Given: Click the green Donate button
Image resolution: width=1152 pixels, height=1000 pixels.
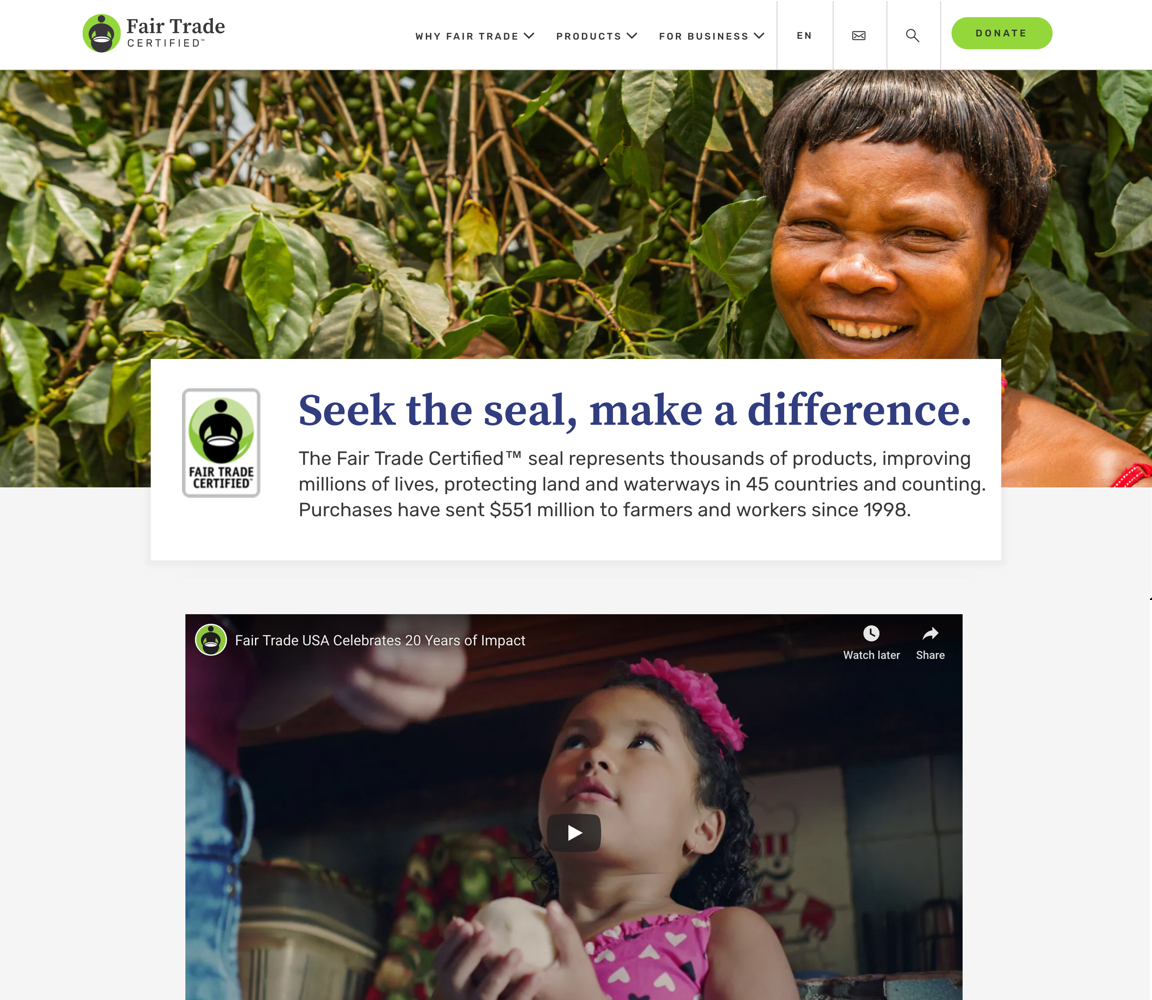Looking at the screenshot, I should 1001,33.
